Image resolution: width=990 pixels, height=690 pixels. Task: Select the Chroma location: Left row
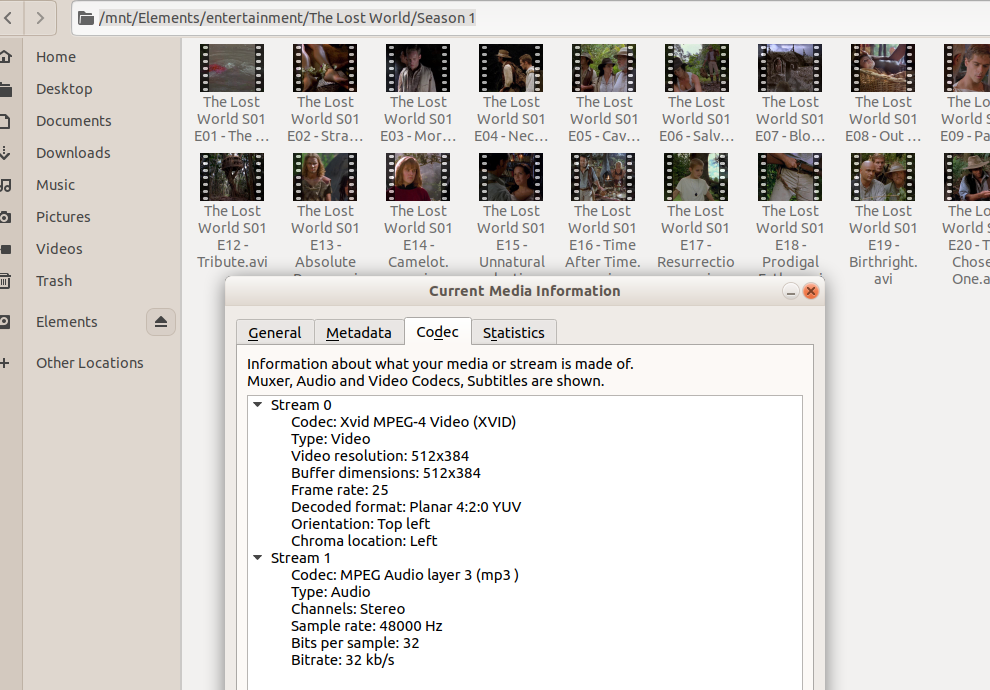[x=364, y=541]
